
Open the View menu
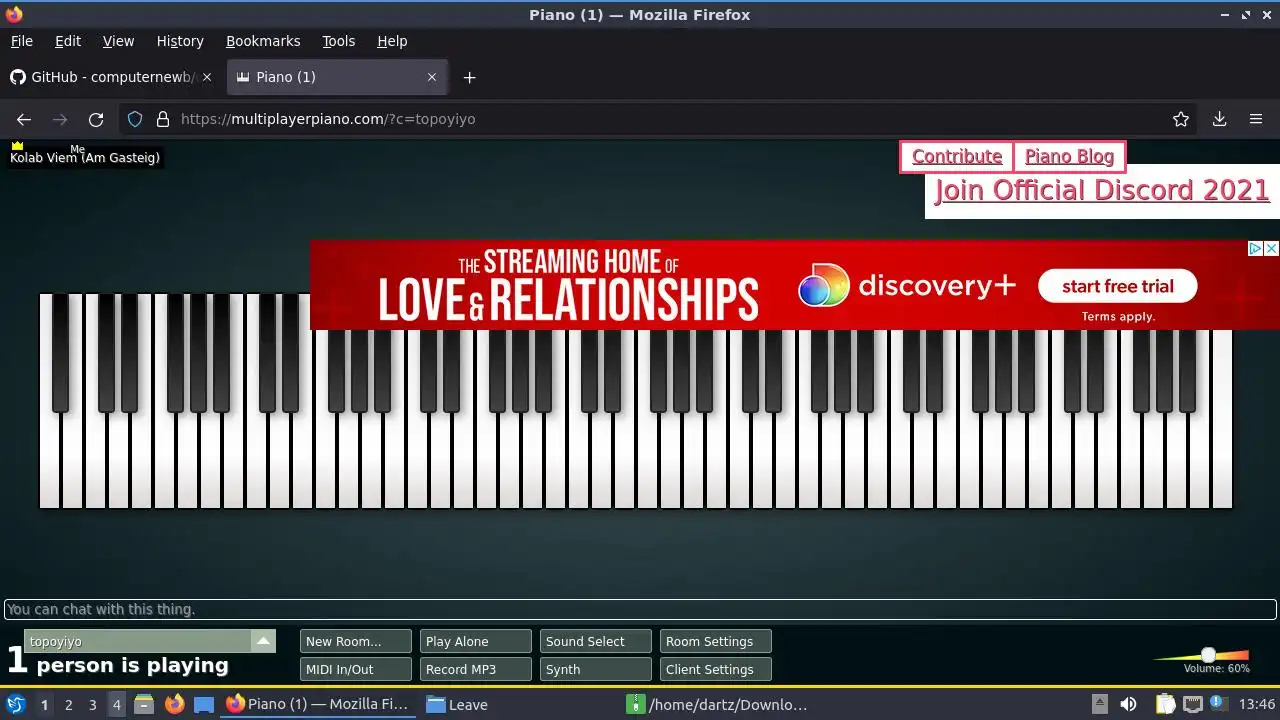(x=118, y=41)
